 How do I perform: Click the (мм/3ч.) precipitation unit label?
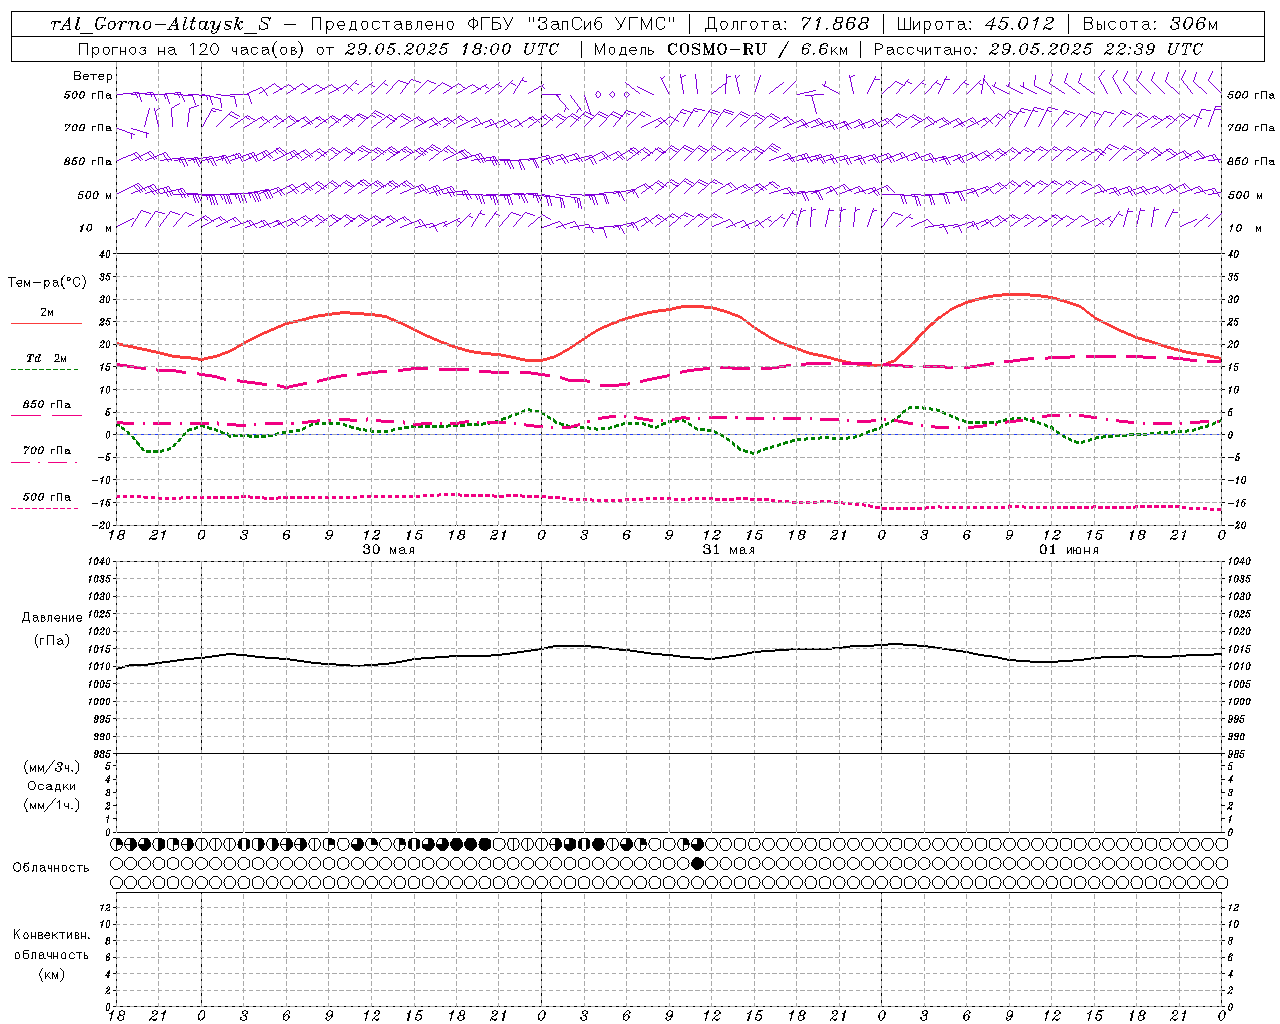(x=52, y=767)
